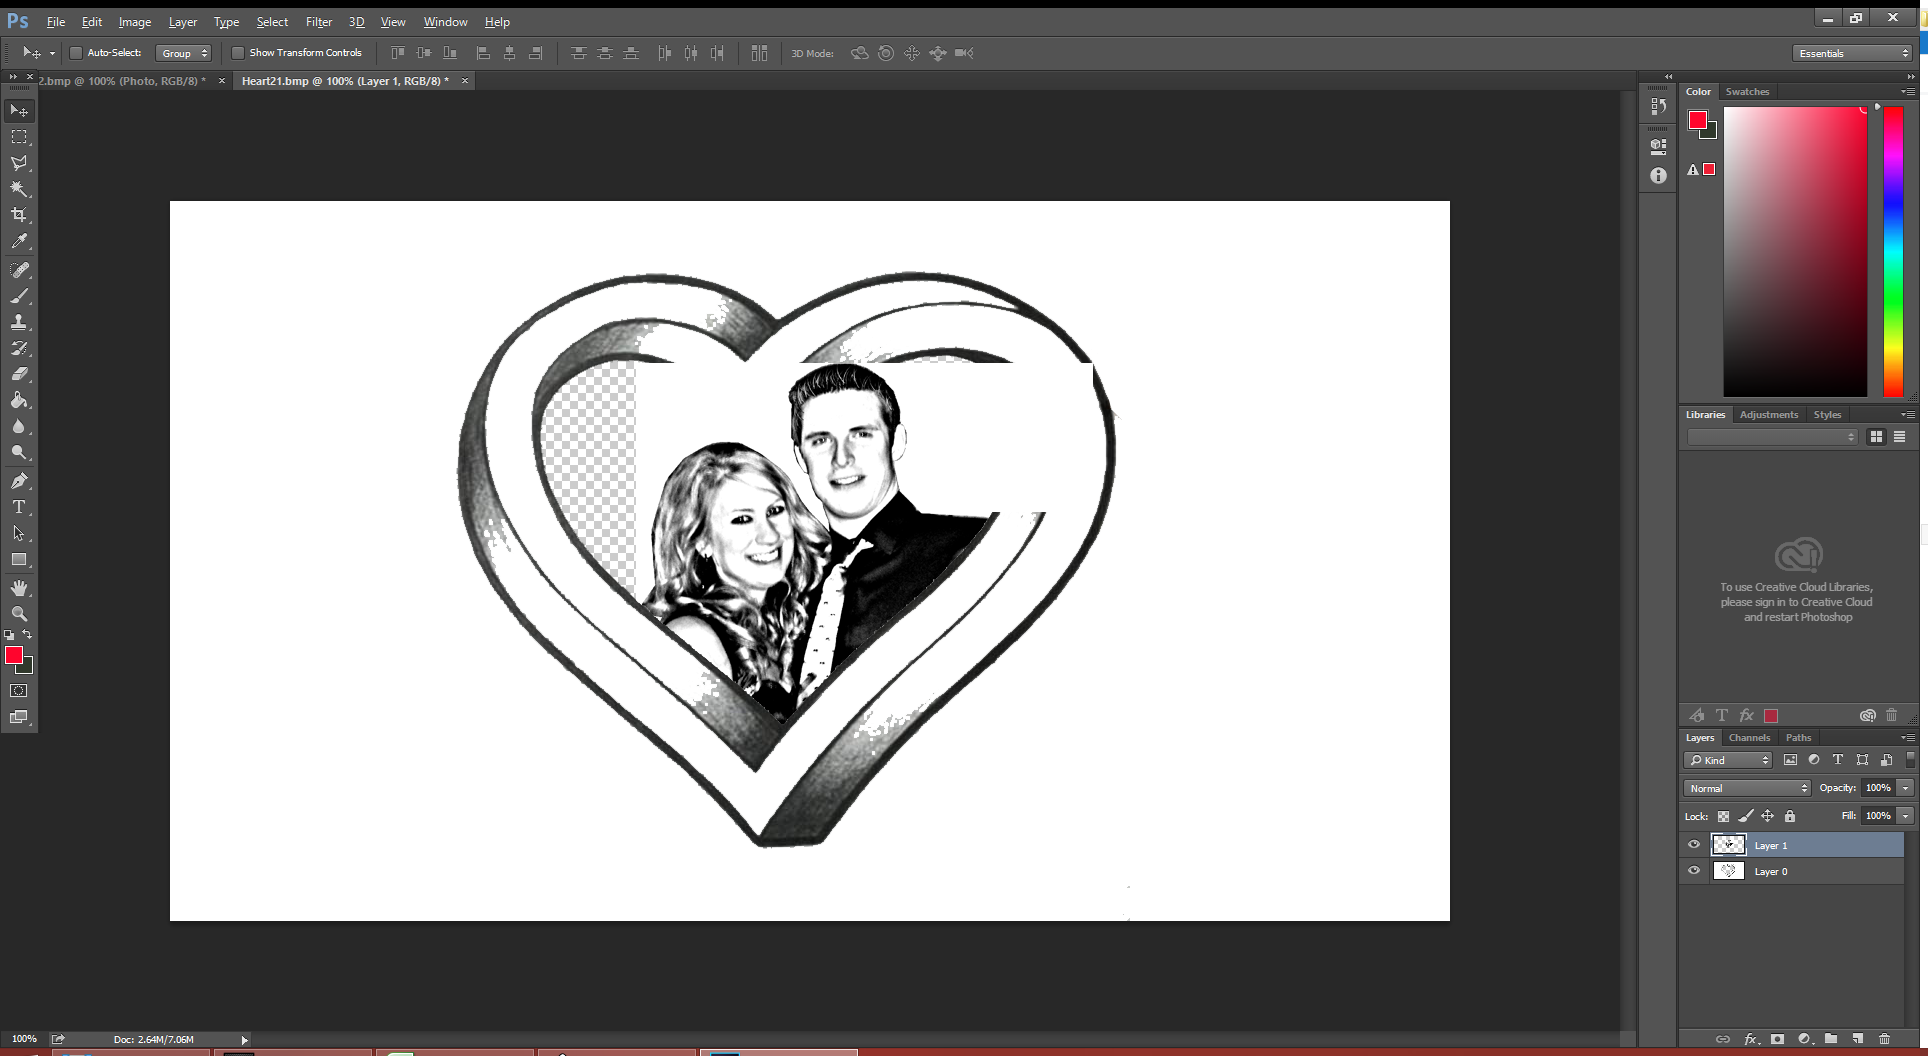Screen dimensions: 1928x1056
Task: Select the Polygonal Lasso tool
Action: point(19,163)
